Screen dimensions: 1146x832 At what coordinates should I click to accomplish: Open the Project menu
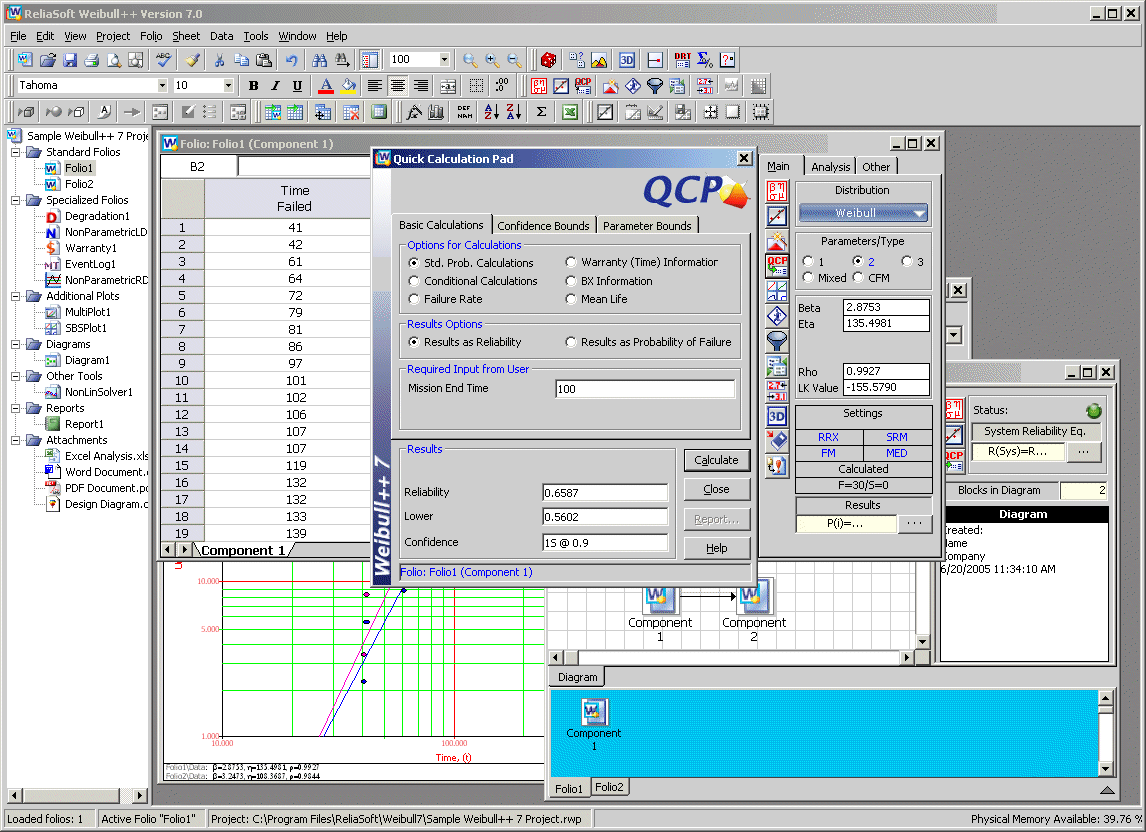(113, 36)
